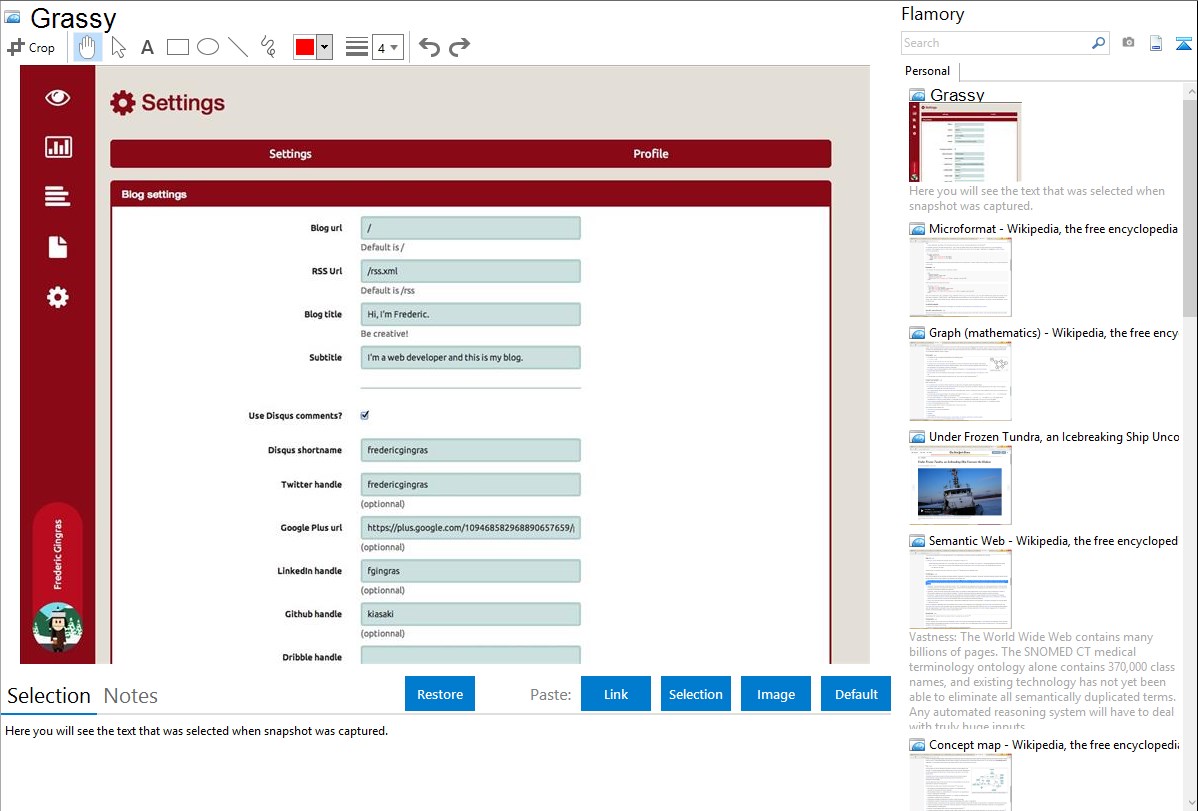Select the freehand squiggle tool
The height and width of the screenshot is (811, 1198).
268,47
